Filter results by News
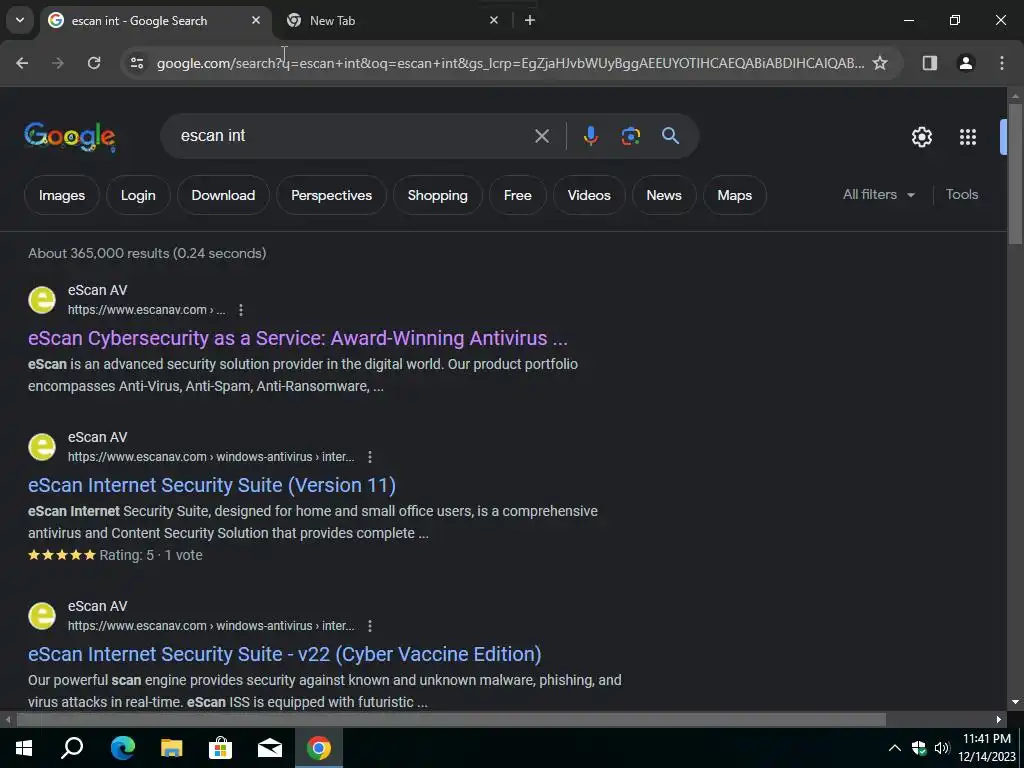This screenshot has width=1024, height=768. (664, 195)
